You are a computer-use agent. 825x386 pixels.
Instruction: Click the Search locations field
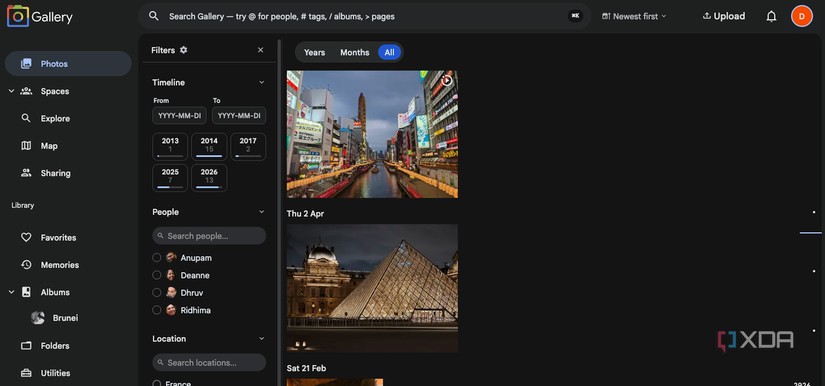(x=209, y=362)
